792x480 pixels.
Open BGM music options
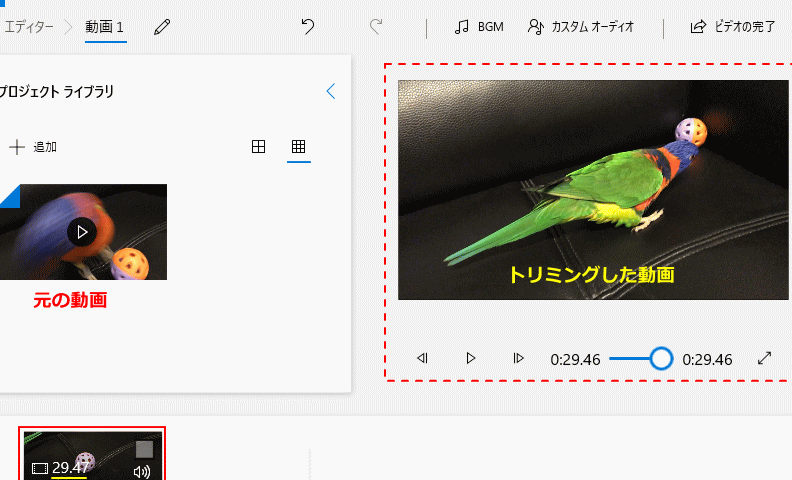coord(479,27)
